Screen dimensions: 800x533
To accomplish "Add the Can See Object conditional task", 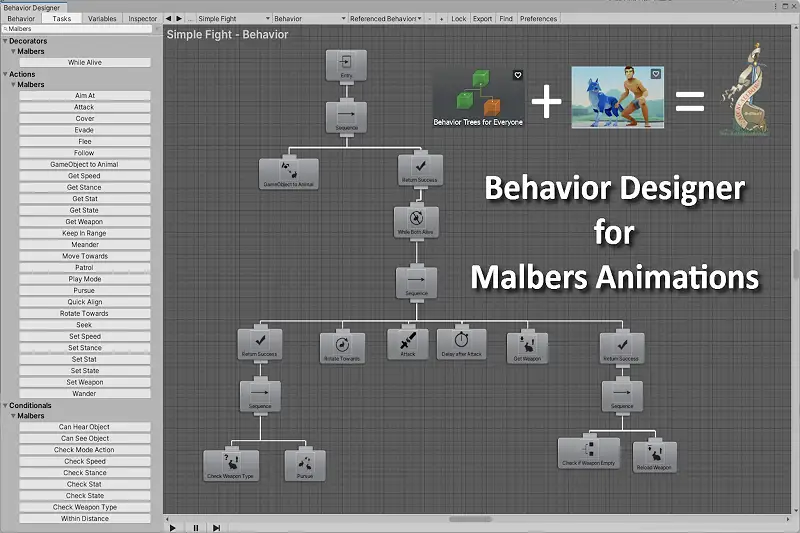I will point(85,439).
